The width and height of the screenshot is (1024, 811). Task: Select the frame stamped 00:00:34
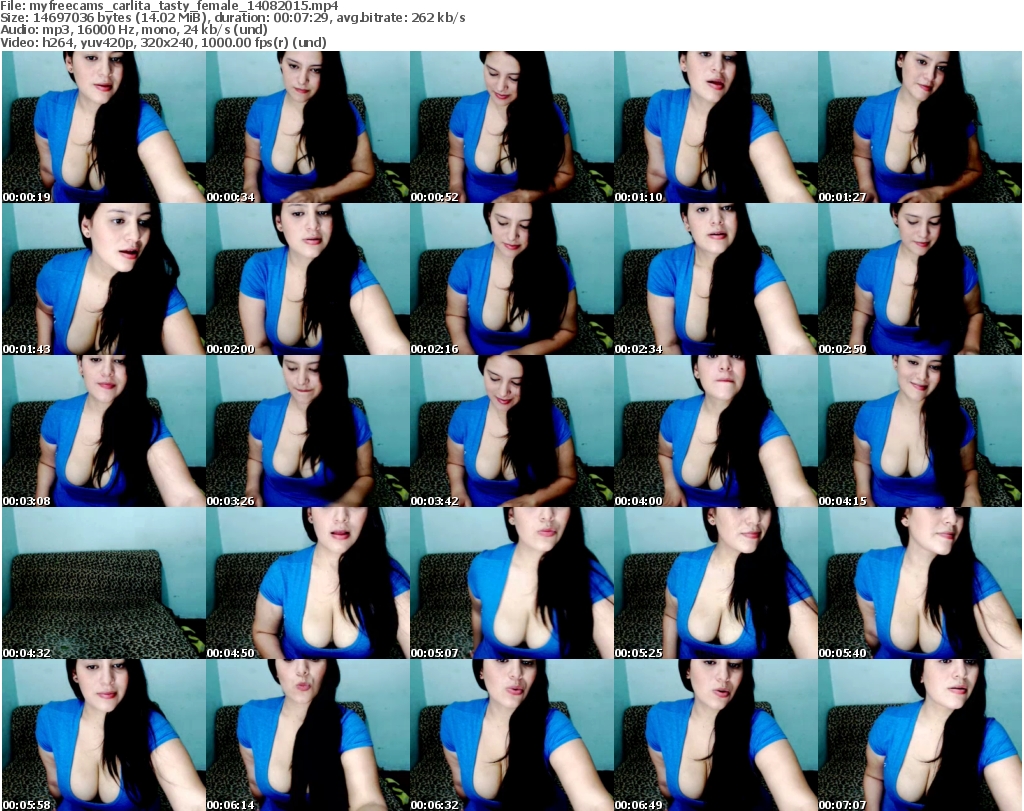click(308, 127)
